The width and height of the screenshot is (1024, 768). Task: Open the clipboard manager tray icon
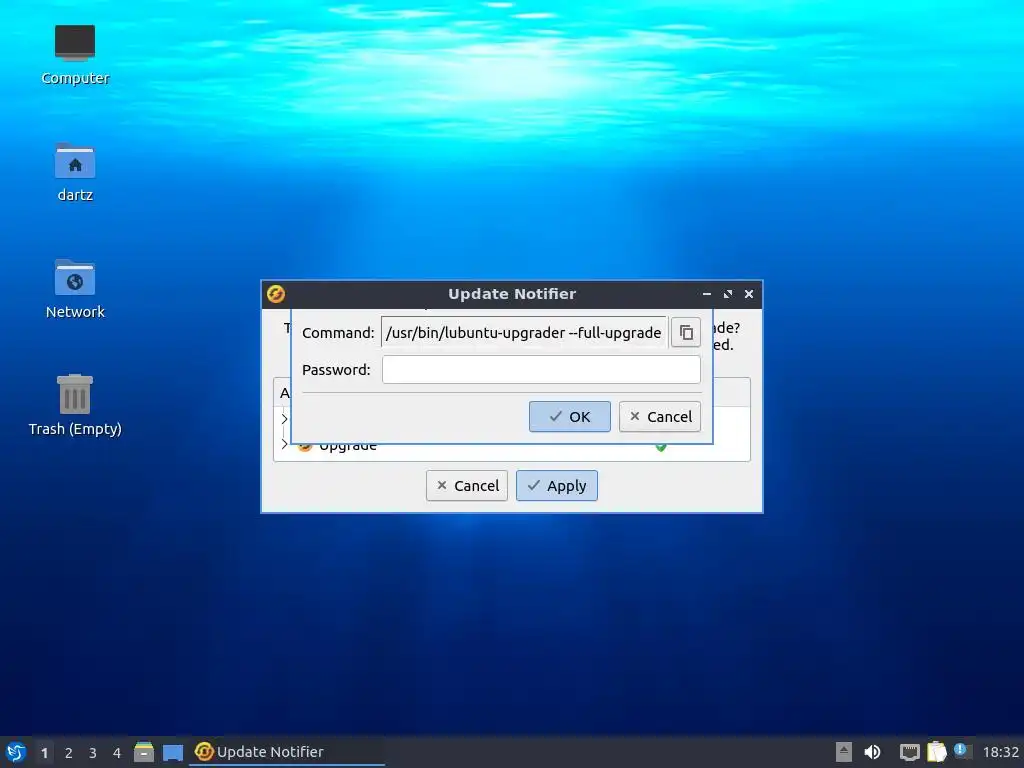[x=936, y=752]
